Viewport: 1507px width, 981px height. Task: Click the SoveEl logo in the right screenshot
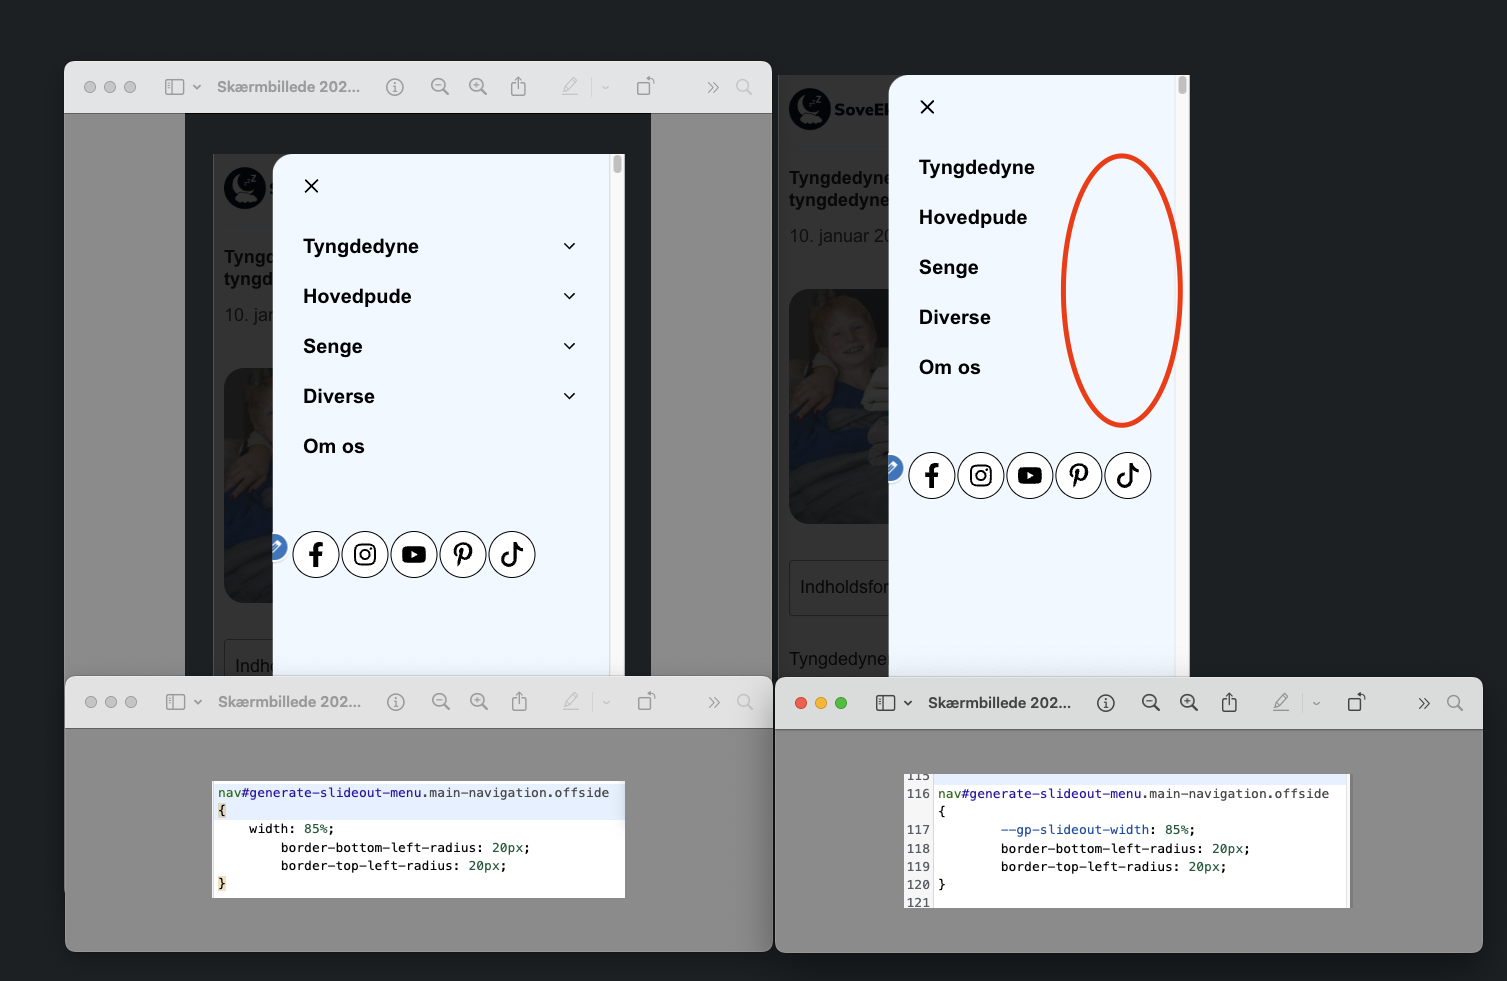(x=838, y=109)
